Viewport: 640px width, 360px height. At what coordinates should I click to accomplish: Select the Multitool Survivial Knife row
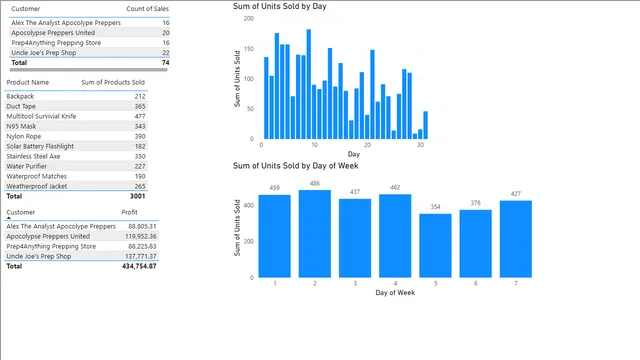[76, 116]
